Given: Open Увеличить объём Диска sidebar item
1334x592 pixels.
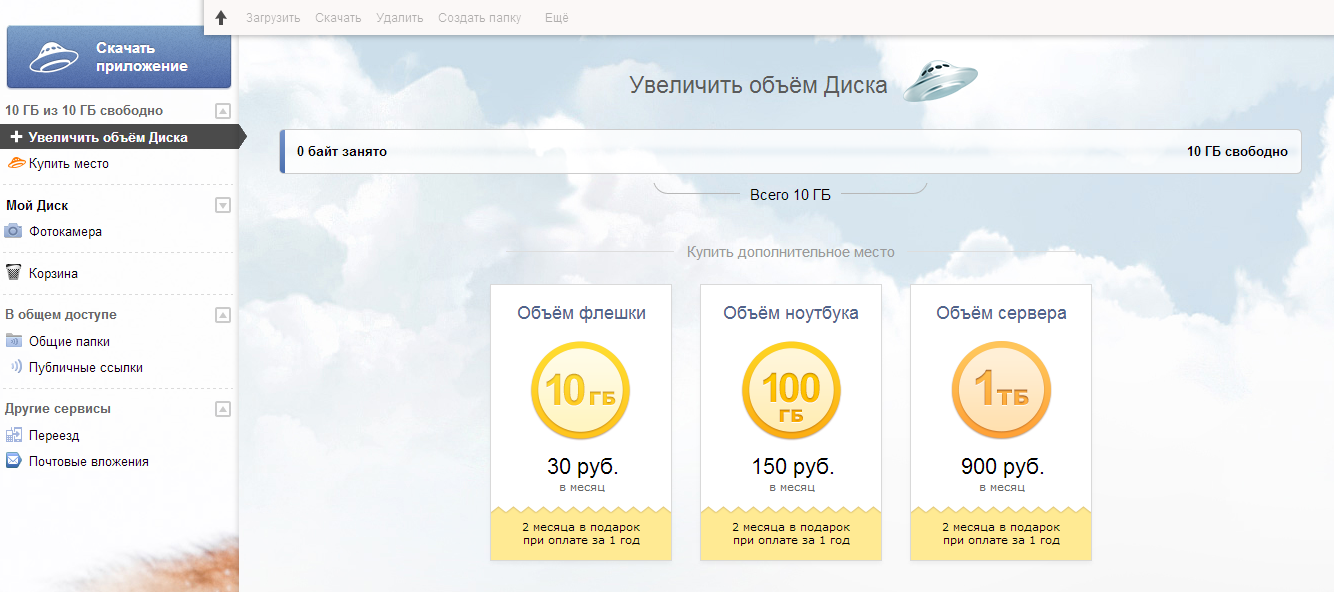Looking at the screenshot, I should [x=108, y=137].
